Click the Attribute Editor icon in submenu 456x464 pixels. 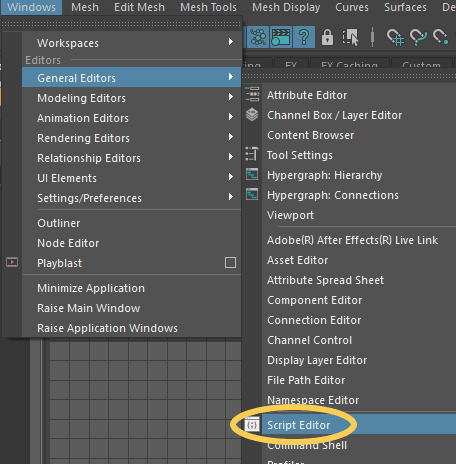(x=252, y=94)
